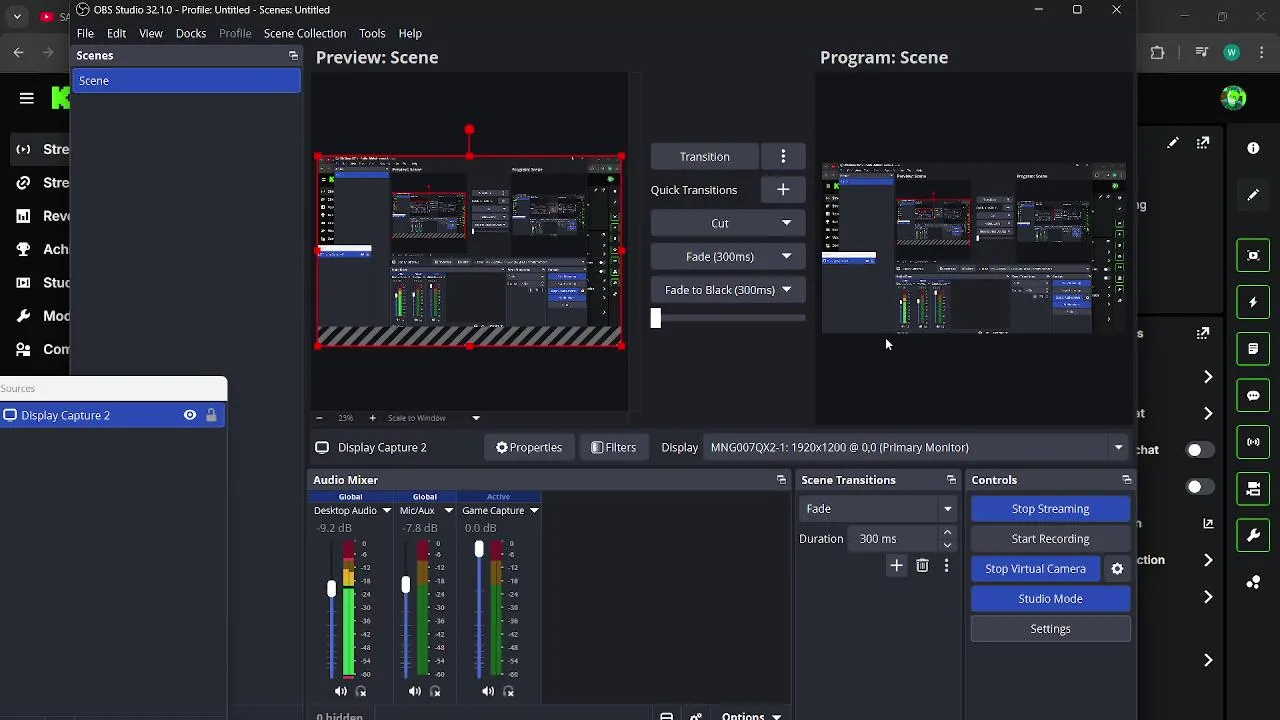Image resolution: width=1280 pixels, height=720 pixels.
Task: Open Fade scene transition combo box
Action: [x=877, y=509]
